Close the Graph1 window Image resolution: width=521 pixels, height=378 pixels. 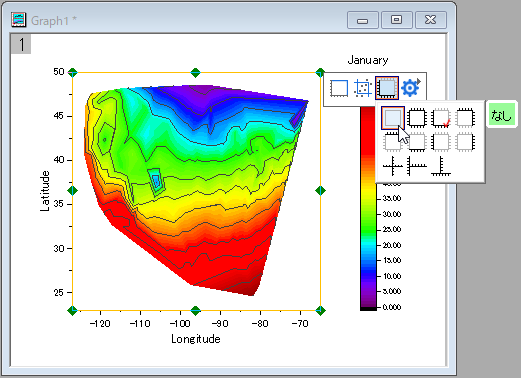tap(431, 20)
